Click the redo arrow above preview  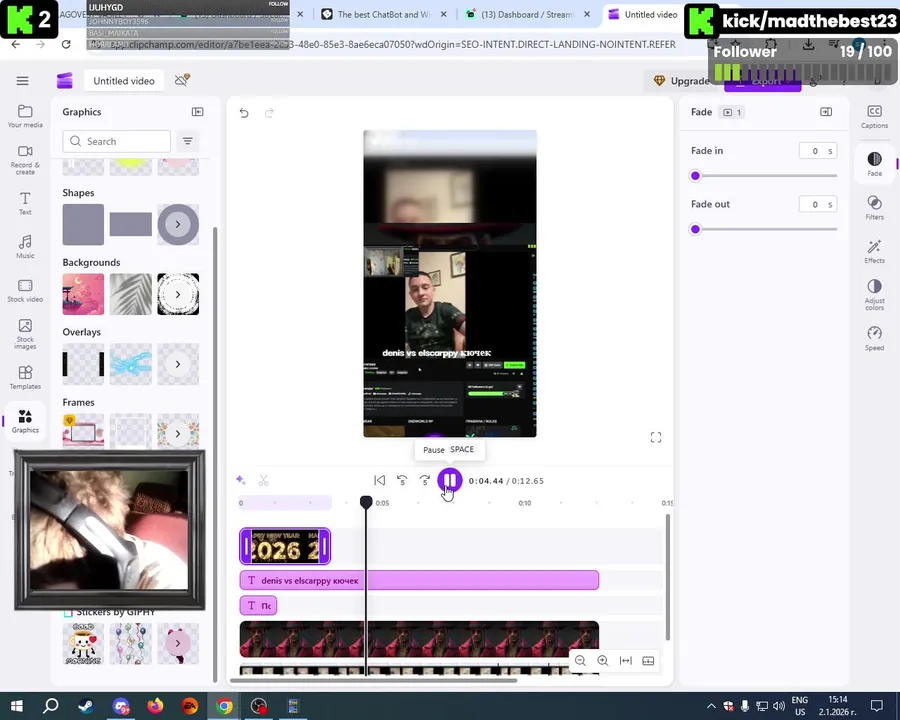tap(269, 113)
